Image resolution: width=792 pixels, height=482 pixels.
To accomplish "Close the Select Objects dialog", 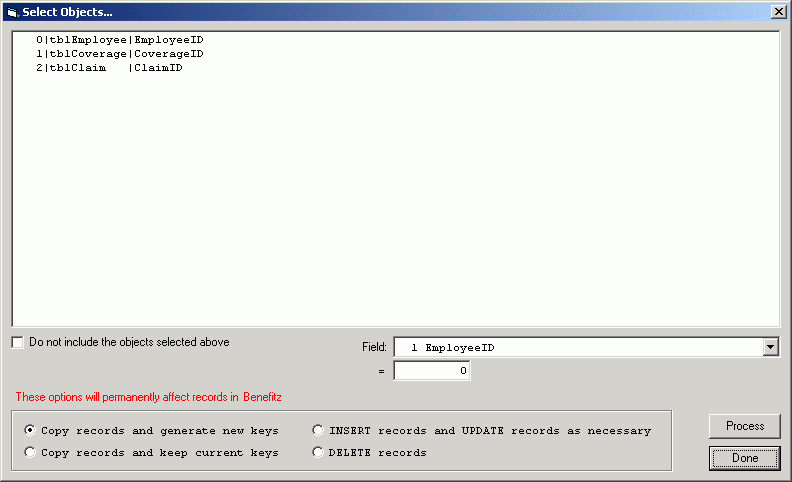I will click(778, 11).
